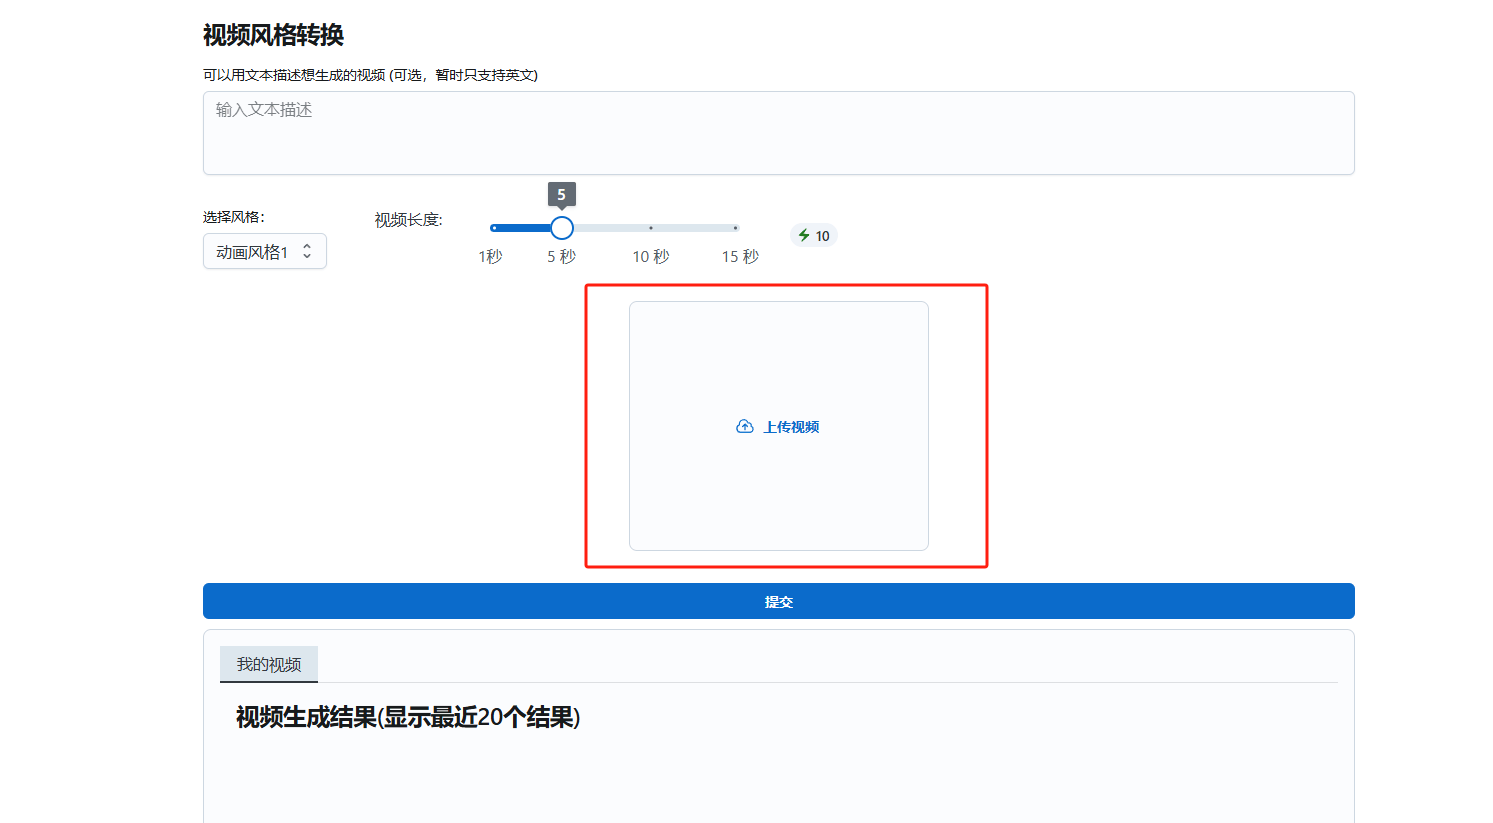Select the 视频风格转换 page title
The width and height of the screenshot is (1493, 823).
tap(272, 36)
